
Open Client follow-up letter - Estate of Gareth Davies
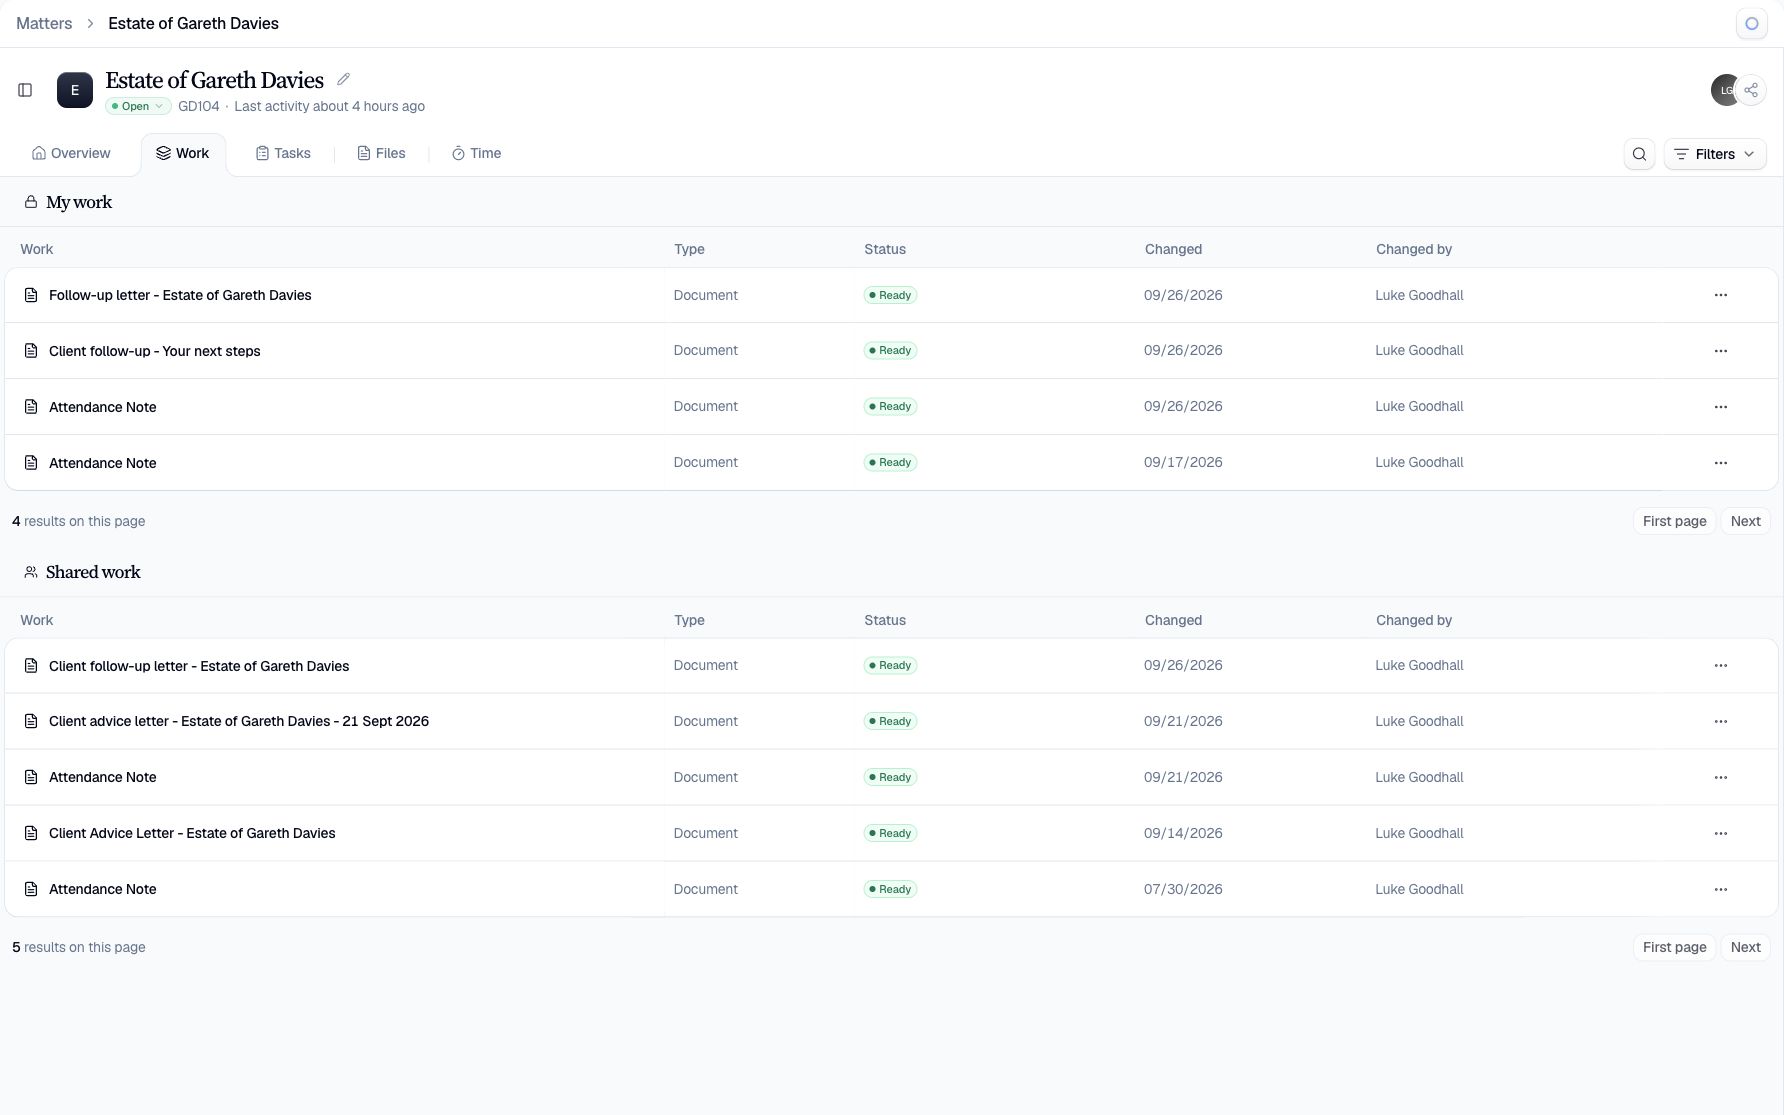tap(199, 666)
